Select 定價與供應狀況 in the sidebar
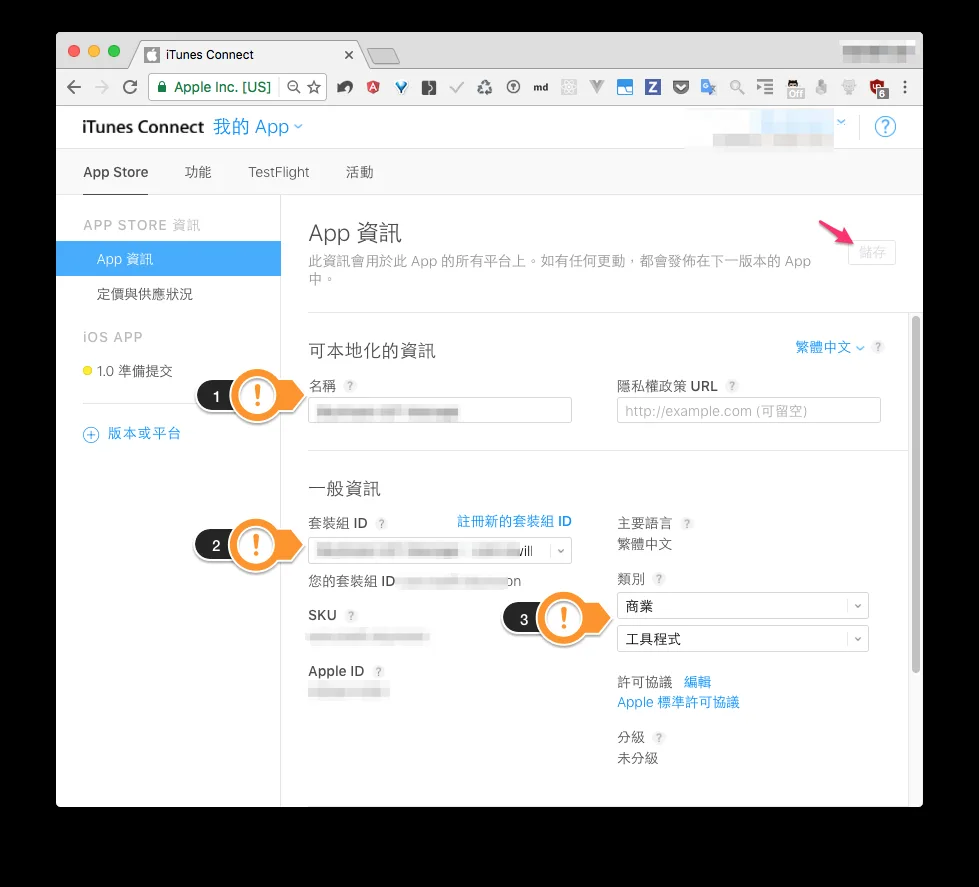 coord(144,294)
